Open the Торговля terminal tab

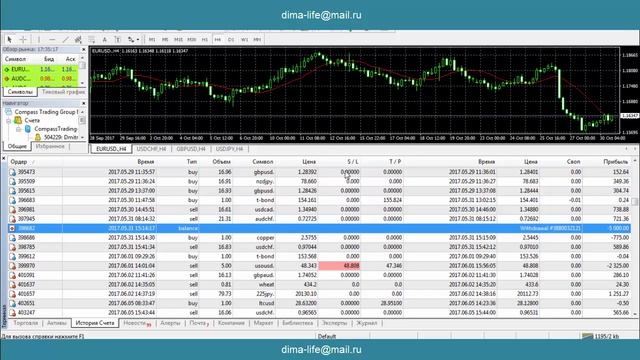point(25,323)
